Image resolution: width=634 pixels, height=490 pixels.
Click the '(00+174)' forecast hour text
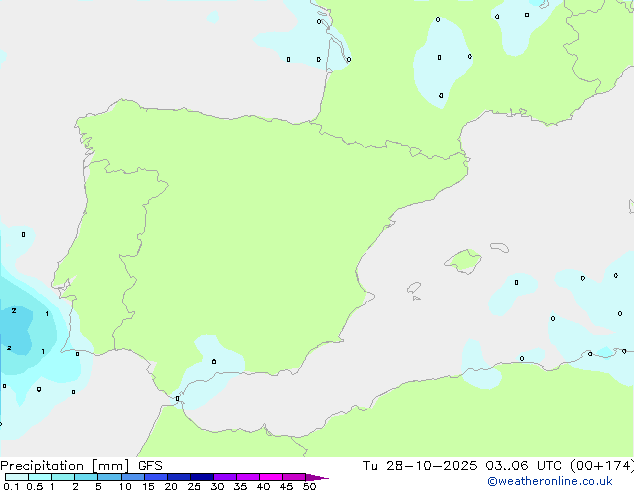602,466
